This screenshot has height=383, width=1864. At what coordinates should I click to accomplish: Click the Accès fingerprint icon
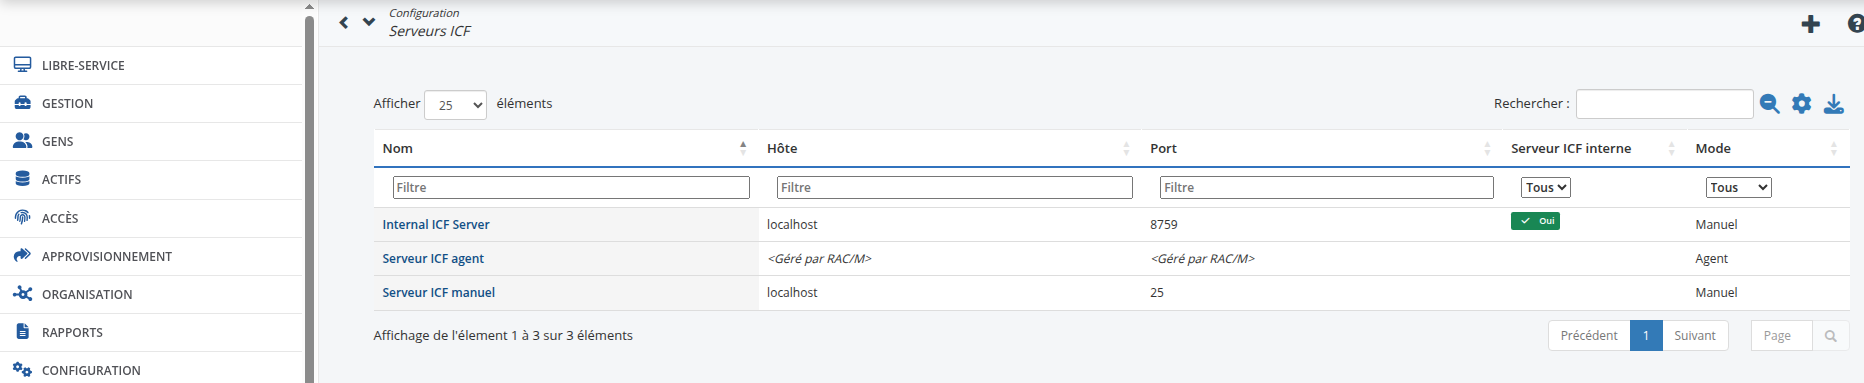point(22,217)
